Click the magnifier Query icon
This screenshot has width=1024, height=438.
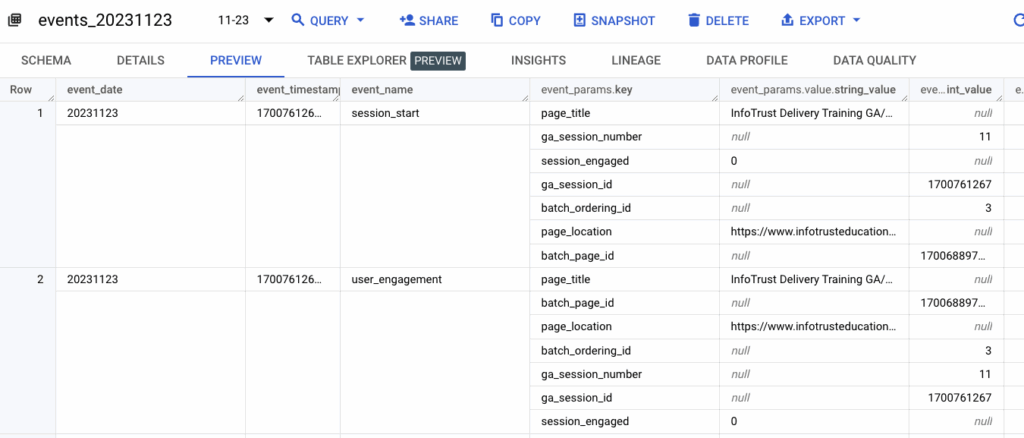pos(298,21)
